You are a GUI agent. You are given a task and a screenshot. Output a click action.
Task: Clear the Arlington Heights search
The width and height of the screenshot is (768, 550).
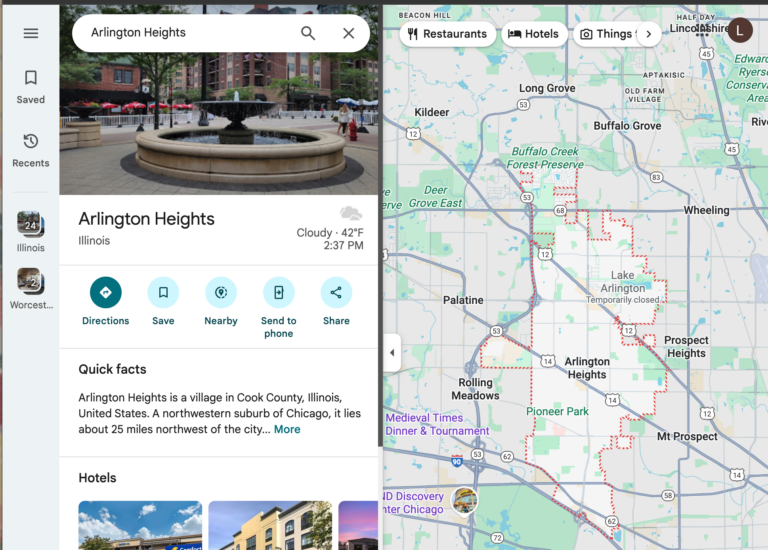[x=348, y=33]
